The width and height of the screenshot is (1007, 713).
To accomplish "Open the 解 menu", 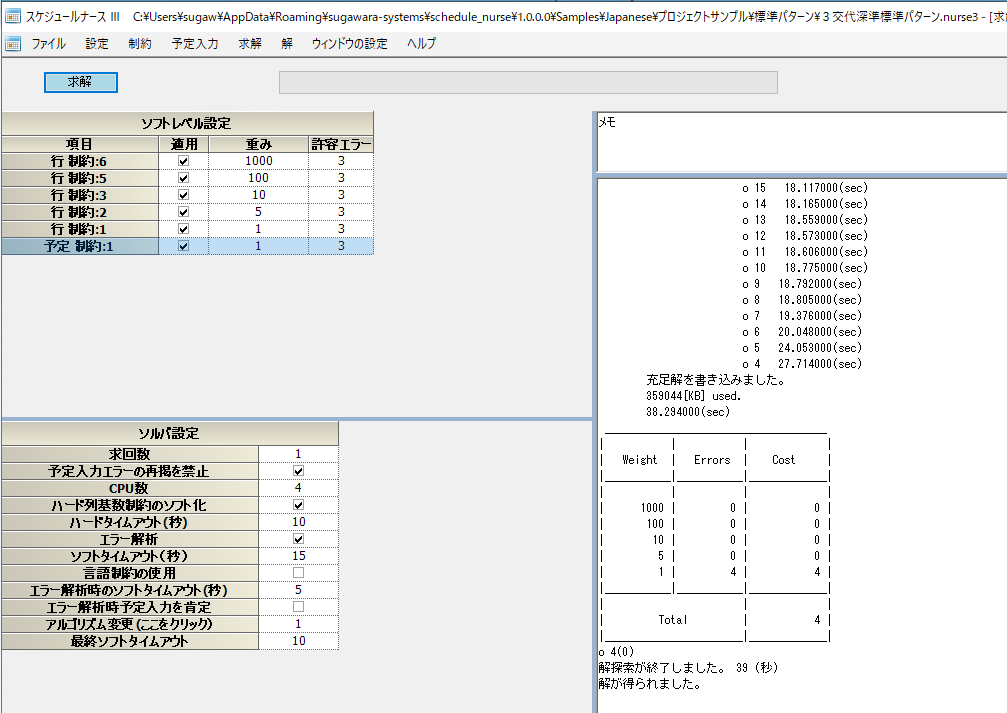I will (286, 44).
